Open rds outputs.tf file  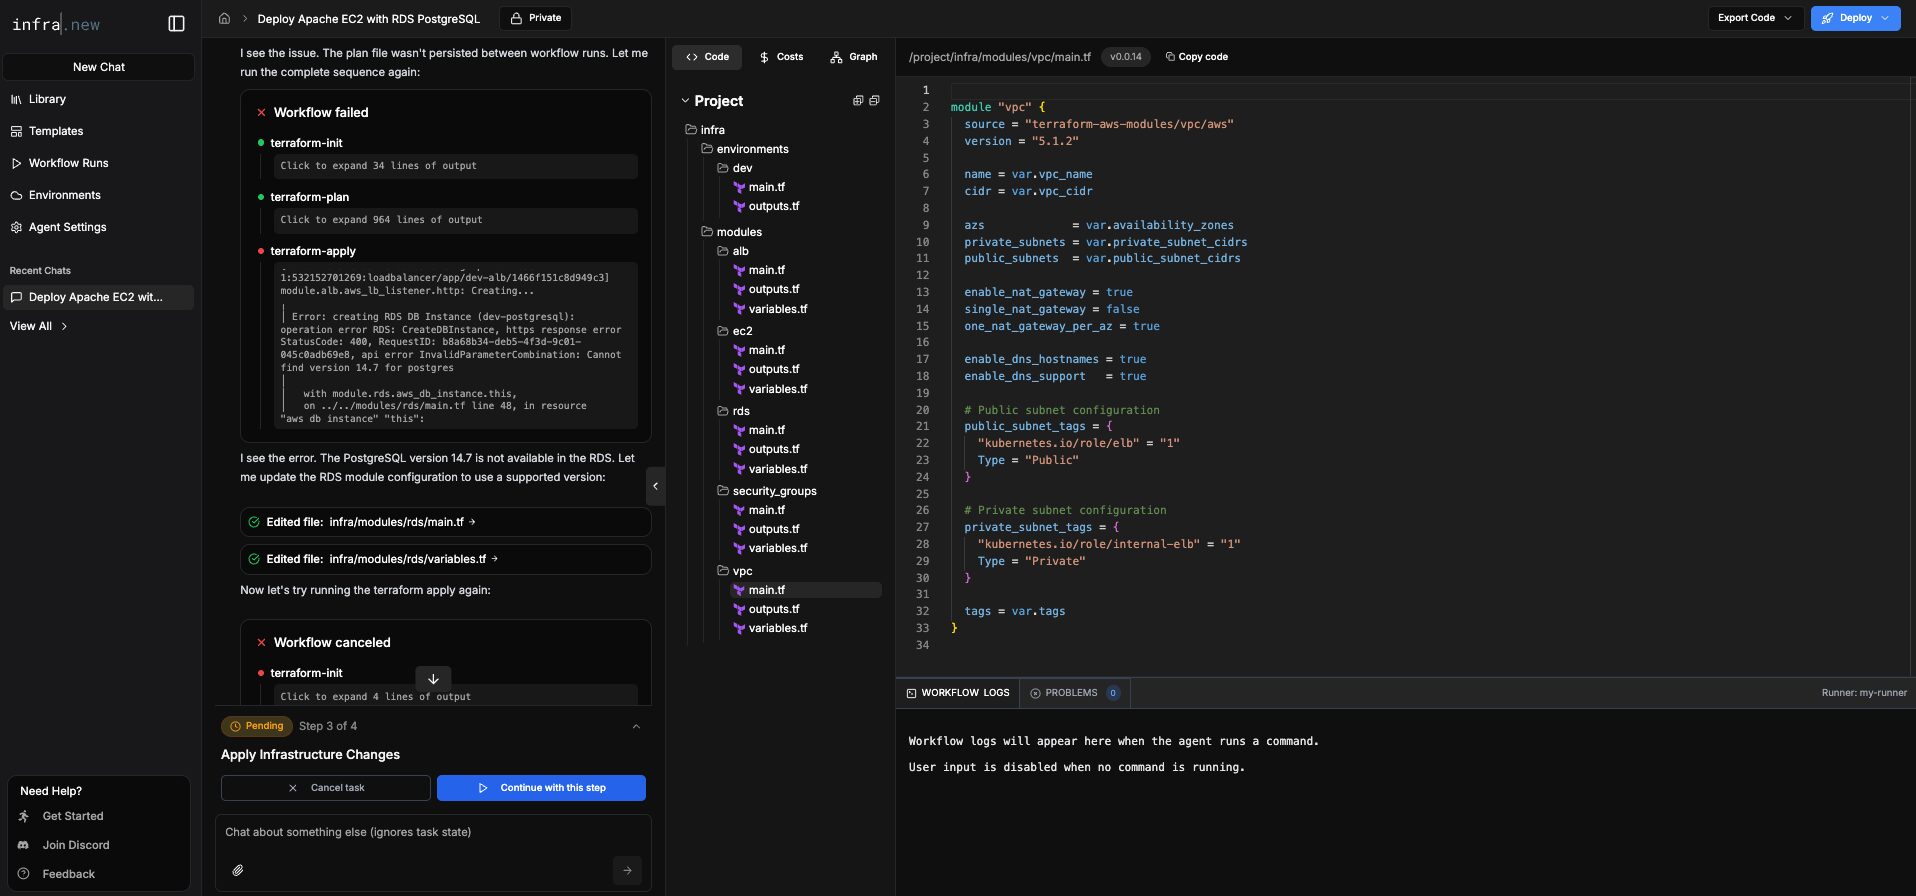pos(767,449)
